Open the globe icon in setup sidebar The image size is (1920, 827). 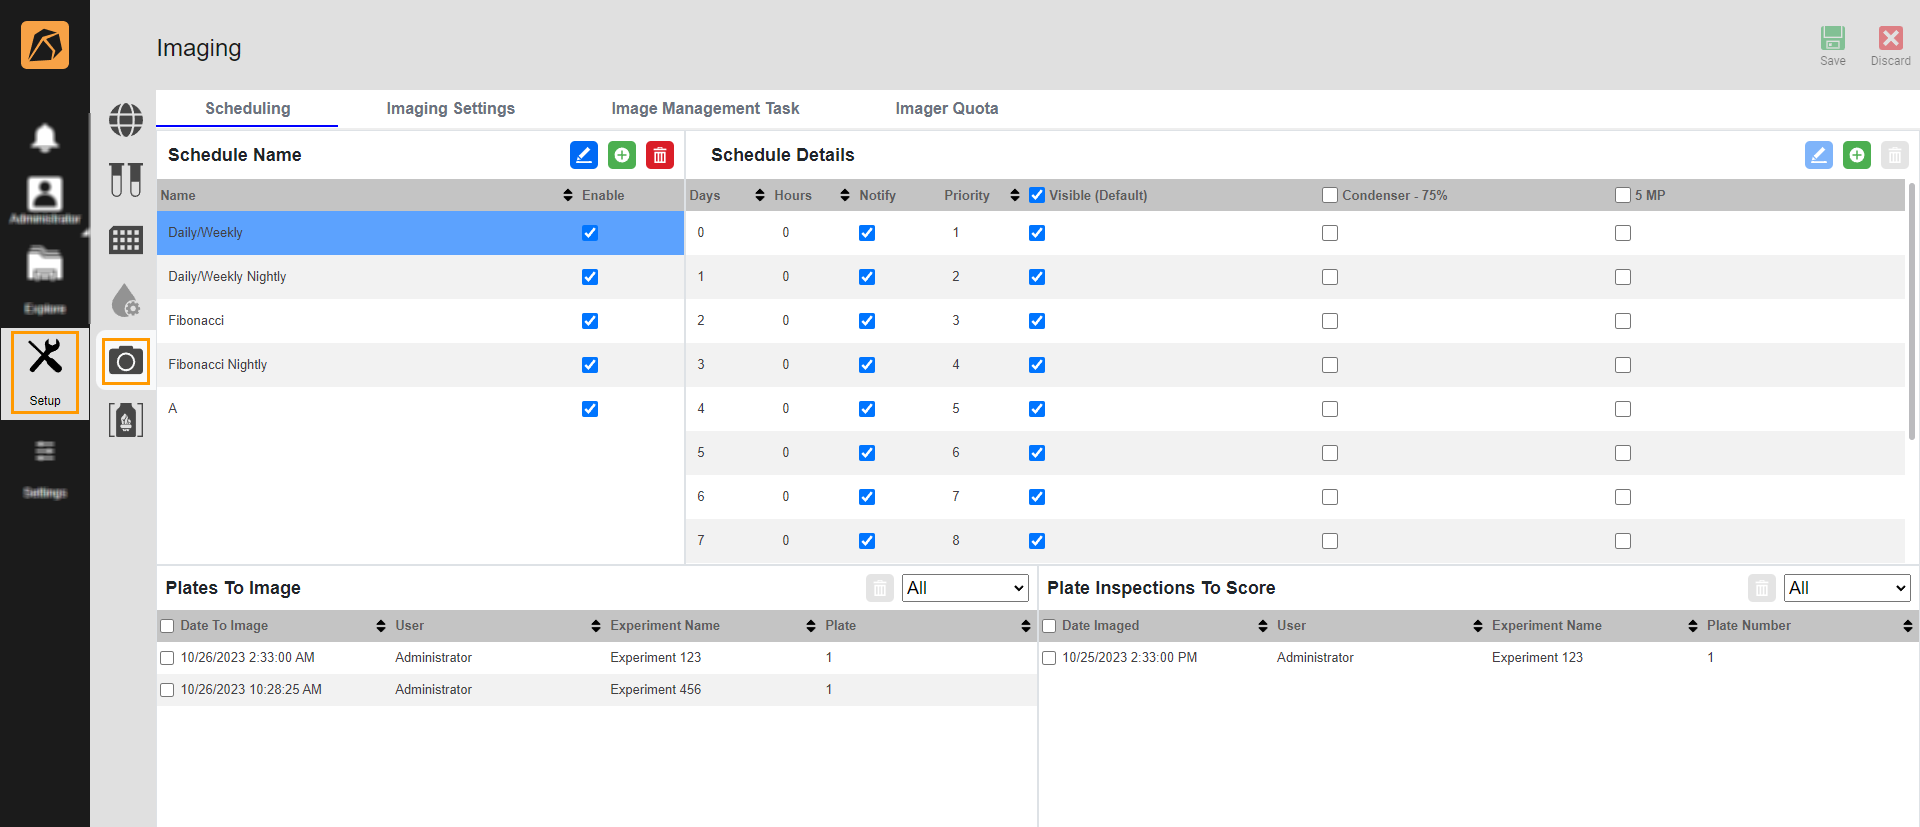coord(126,120)
